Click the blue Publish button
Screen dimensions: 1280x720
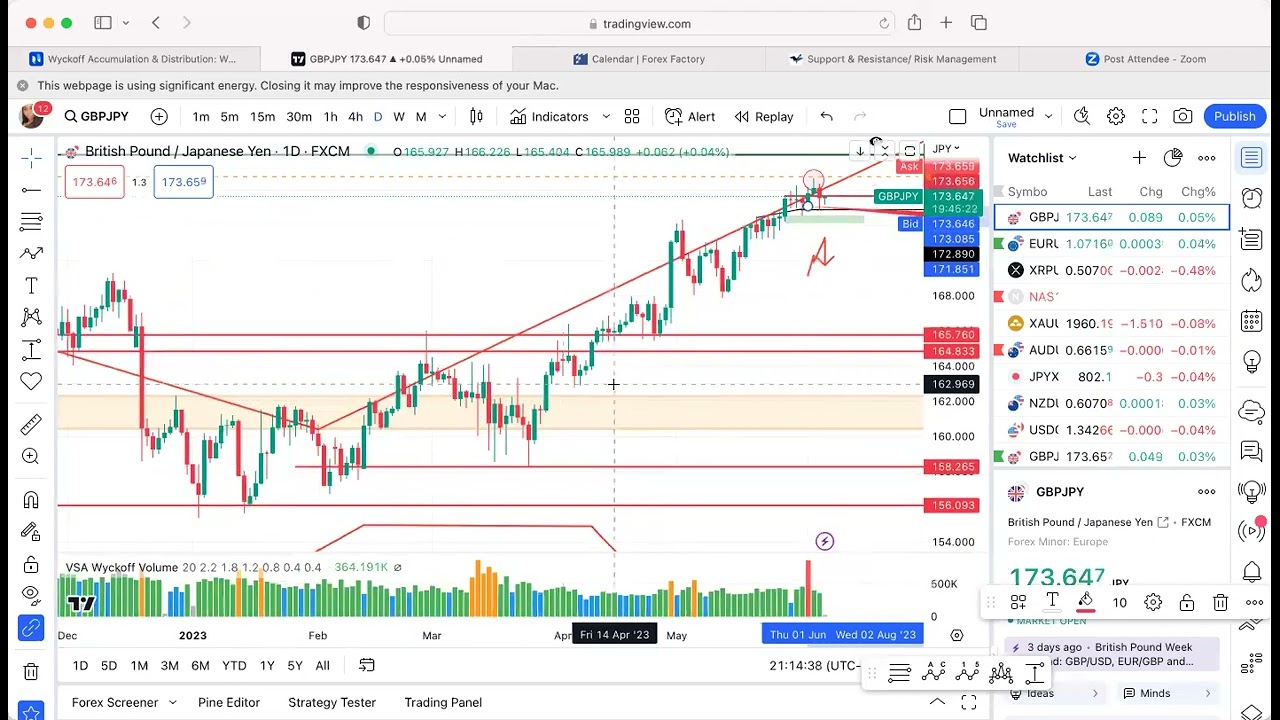click(1235, 117)
